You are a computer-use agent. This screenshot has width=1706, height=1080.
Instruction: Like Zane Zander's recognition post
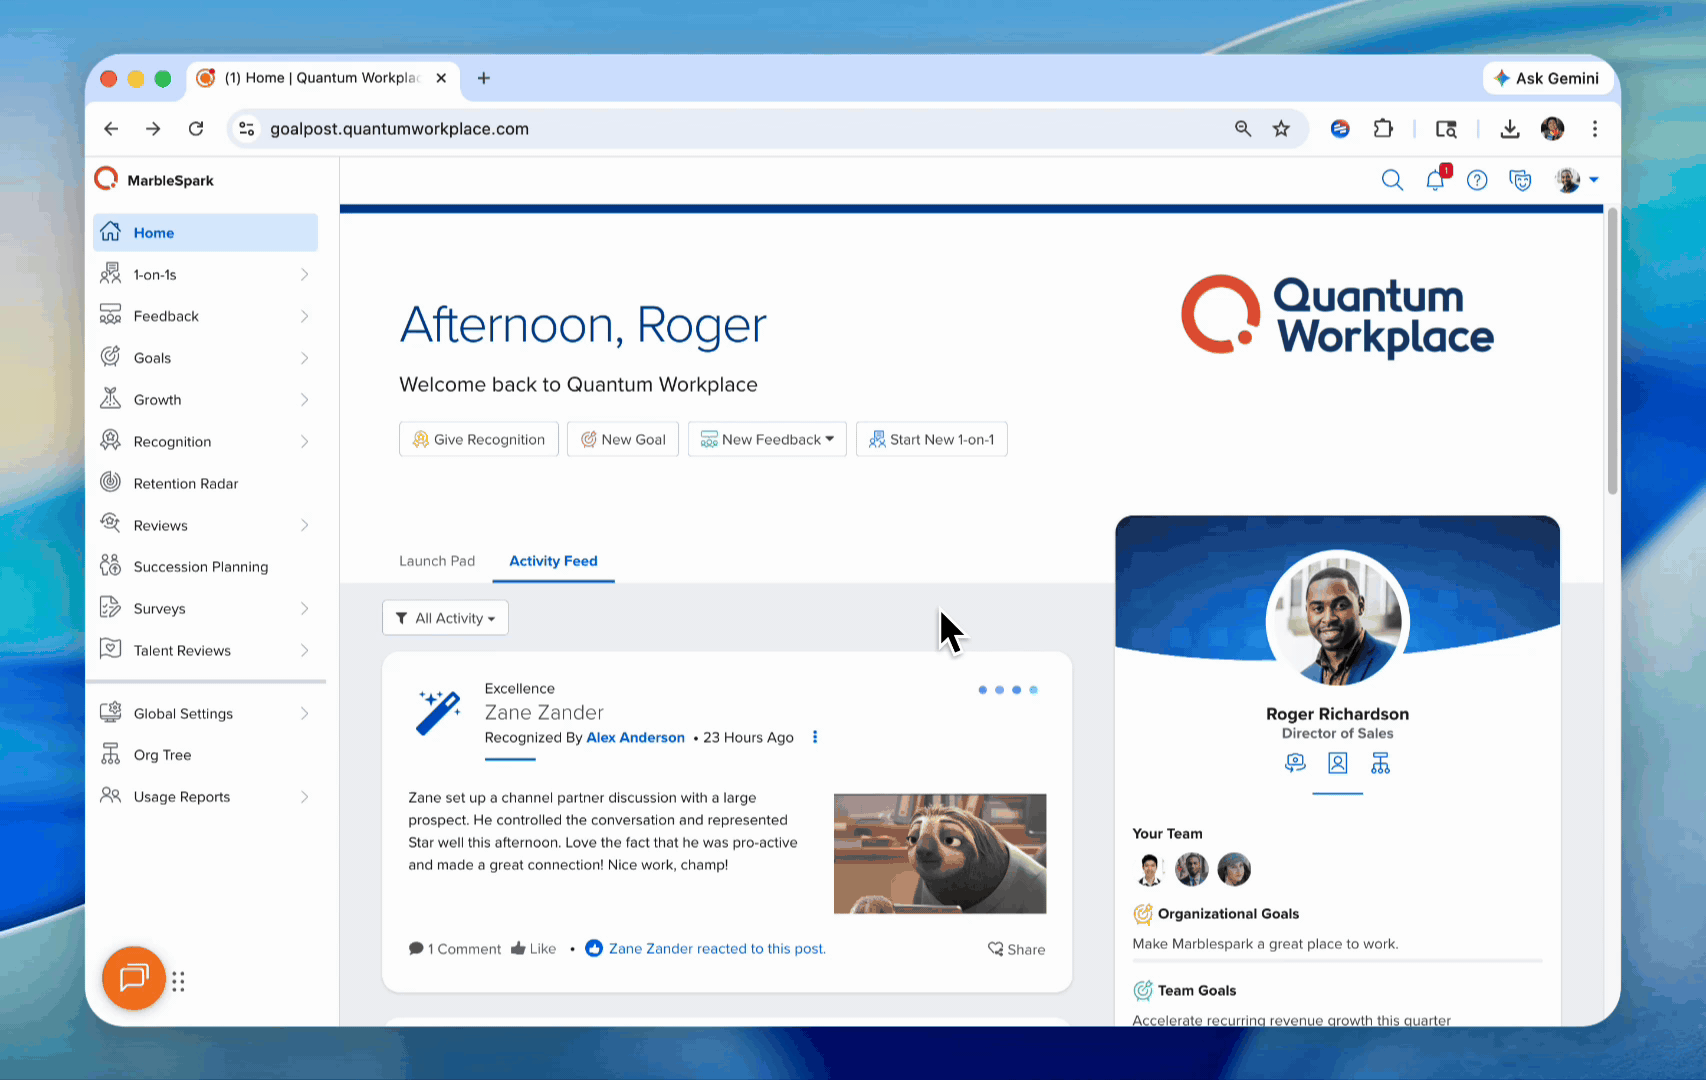[533, 948]
